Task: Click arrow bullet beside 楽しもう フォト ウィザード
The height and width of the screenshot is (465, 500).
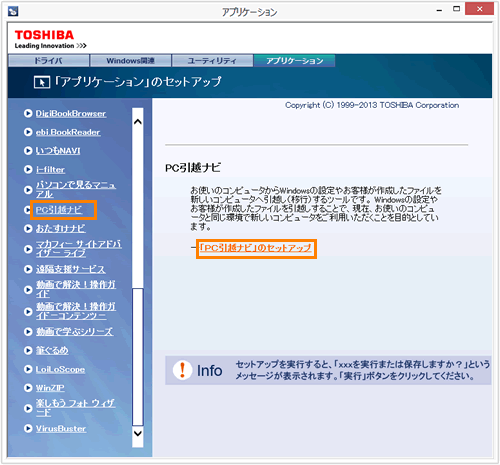Action: click(28, 408)
